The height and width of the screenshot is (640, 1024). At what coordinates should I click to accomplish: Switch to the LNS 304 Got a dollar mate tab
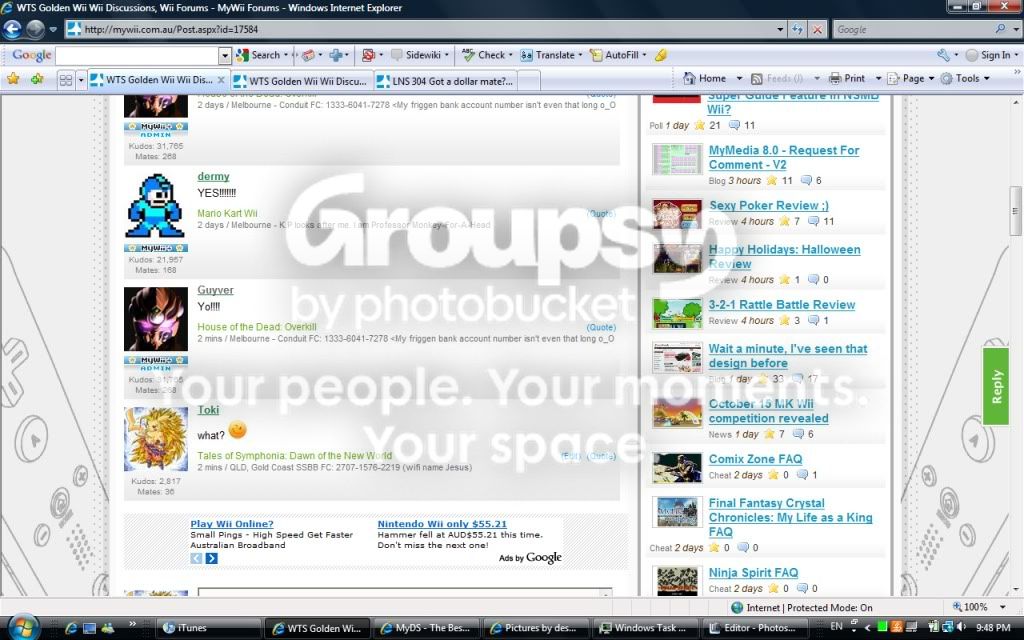pos(446,82)
